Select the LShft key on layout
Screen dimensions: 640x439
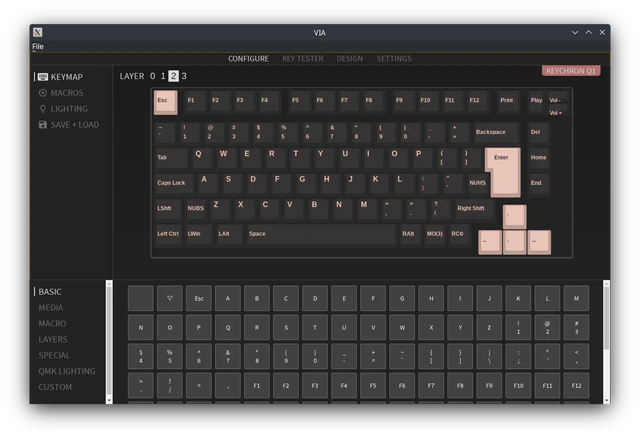pos(168,209)
